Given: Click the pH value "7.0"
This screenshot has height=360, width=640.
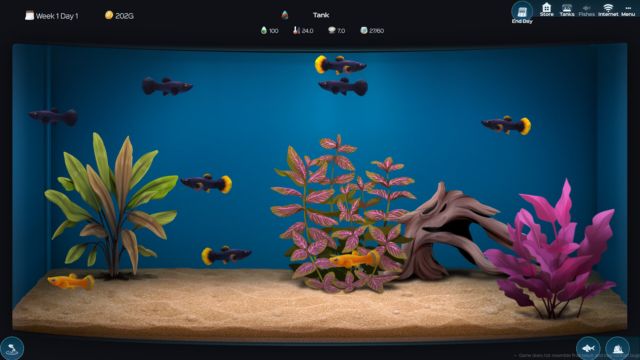Looking at the screenshot, I should pos(341,31).
